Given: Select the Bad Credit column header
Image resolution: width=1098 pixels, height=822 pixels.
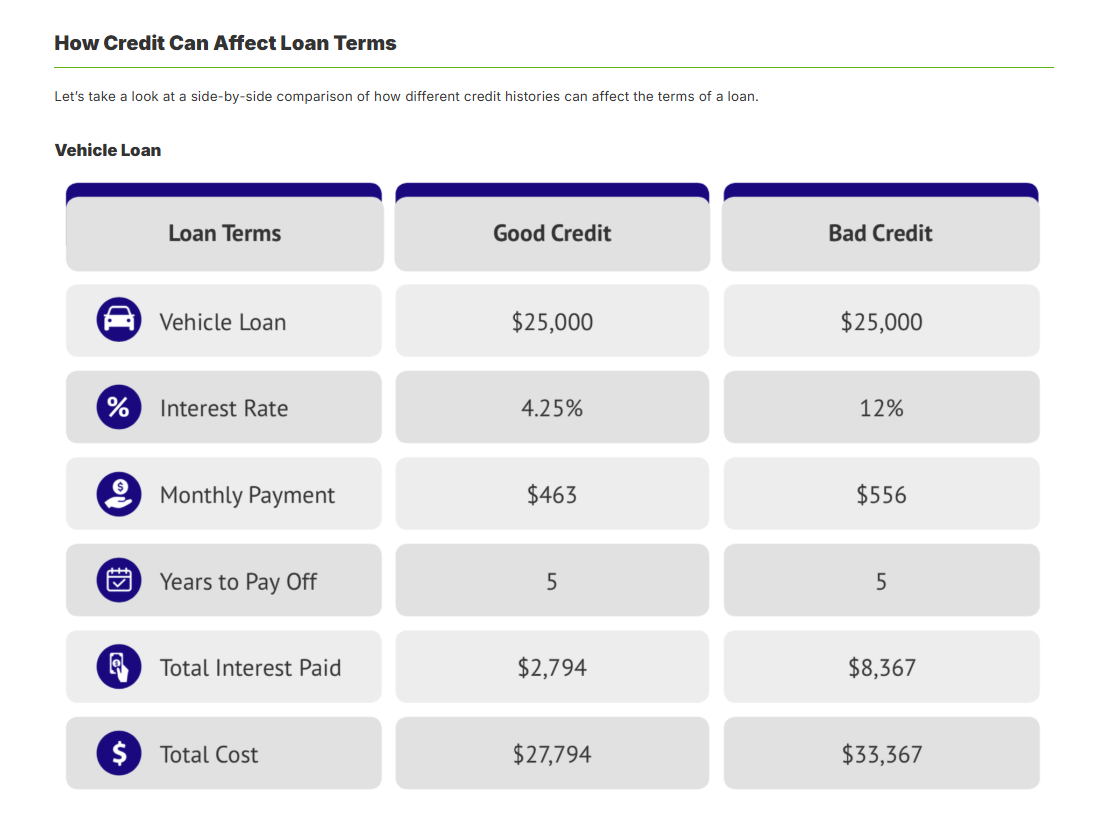Looking at the screenshot, I should pos(880,234).
